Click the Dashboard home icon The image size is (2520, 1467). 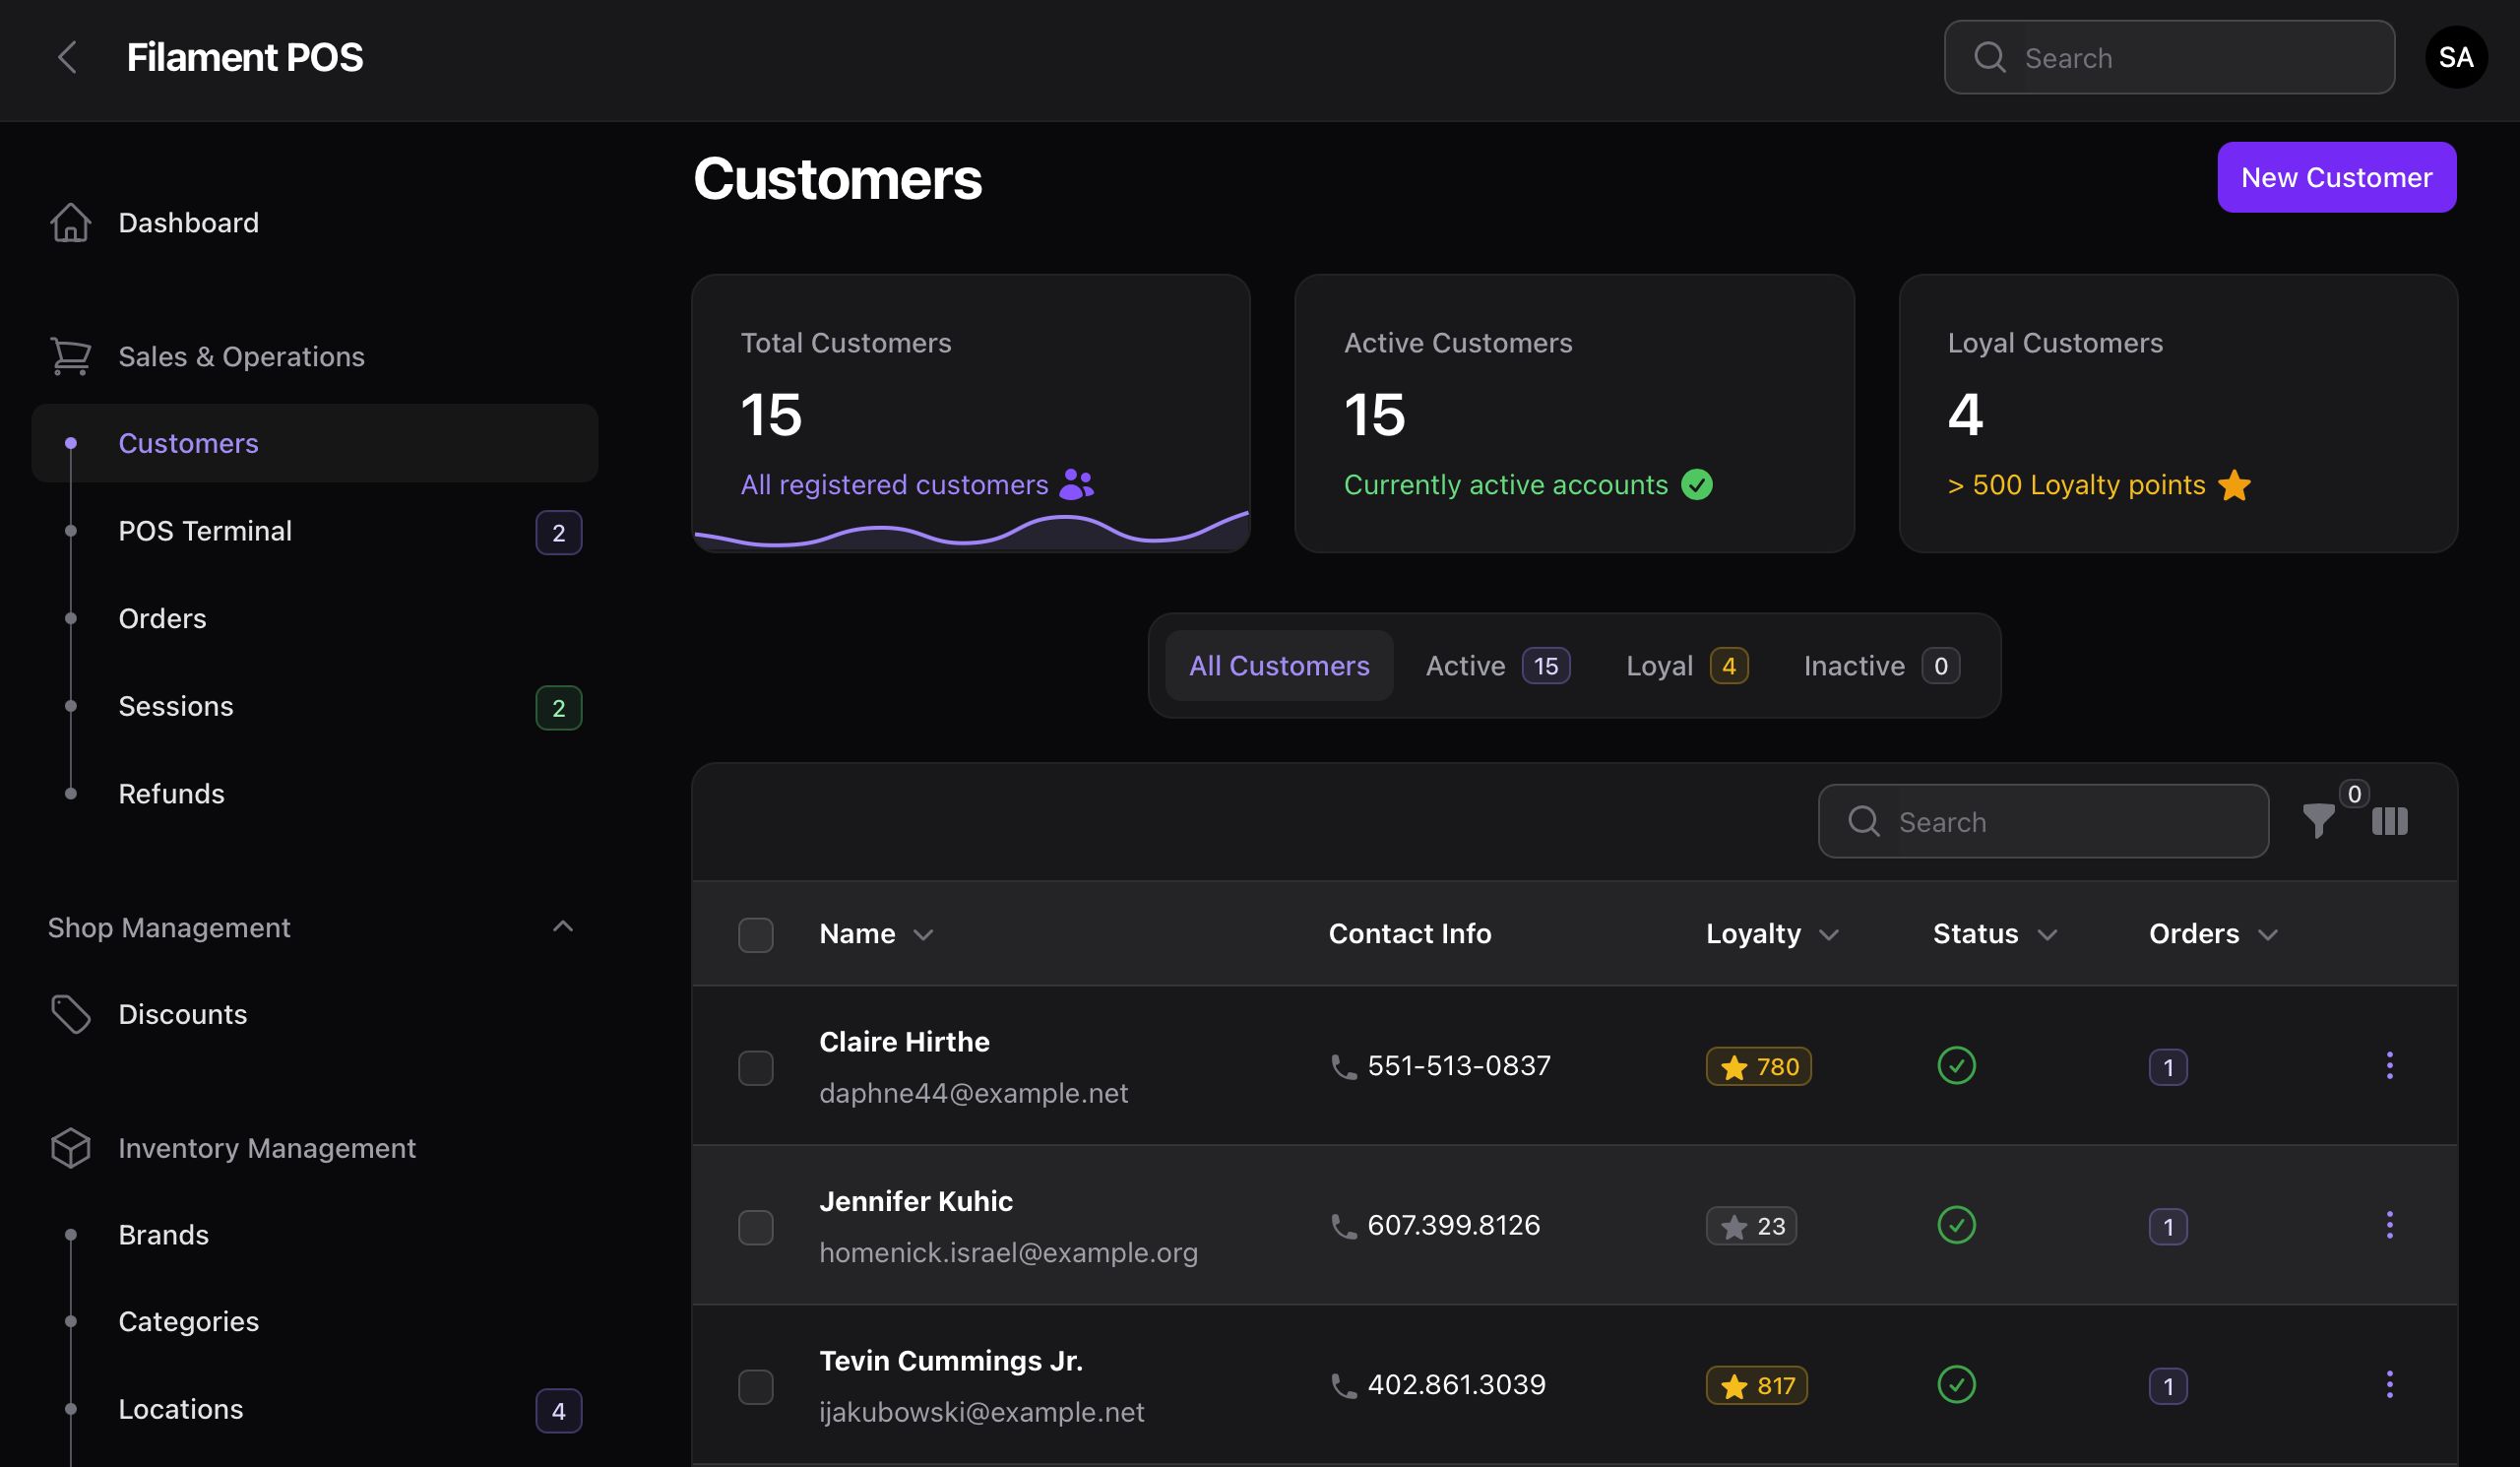[x=70, y=222]
